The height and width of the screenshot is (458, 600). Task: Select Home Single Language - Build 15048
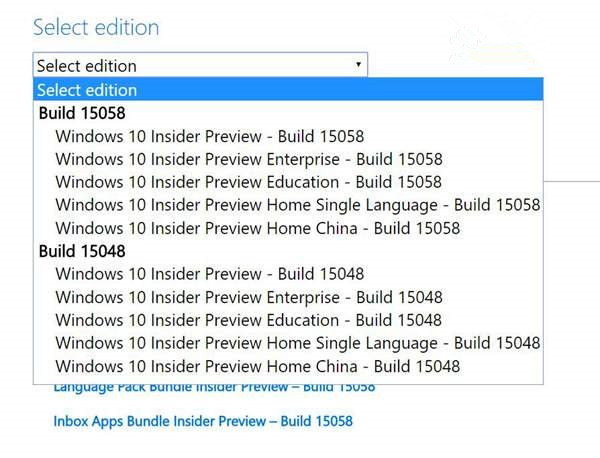(297, 343)
